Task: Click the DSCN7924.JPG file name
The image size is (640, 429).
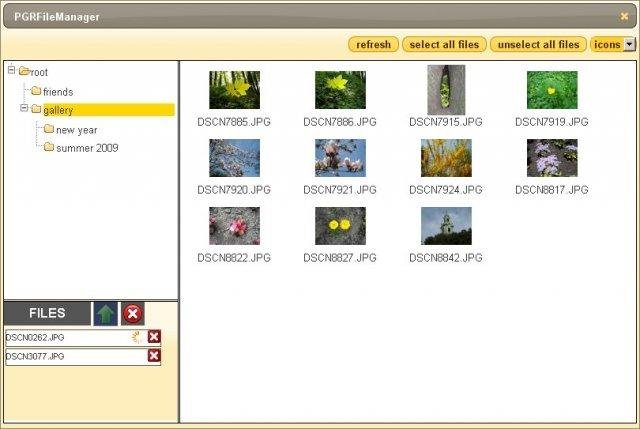Action: [446, 190]
